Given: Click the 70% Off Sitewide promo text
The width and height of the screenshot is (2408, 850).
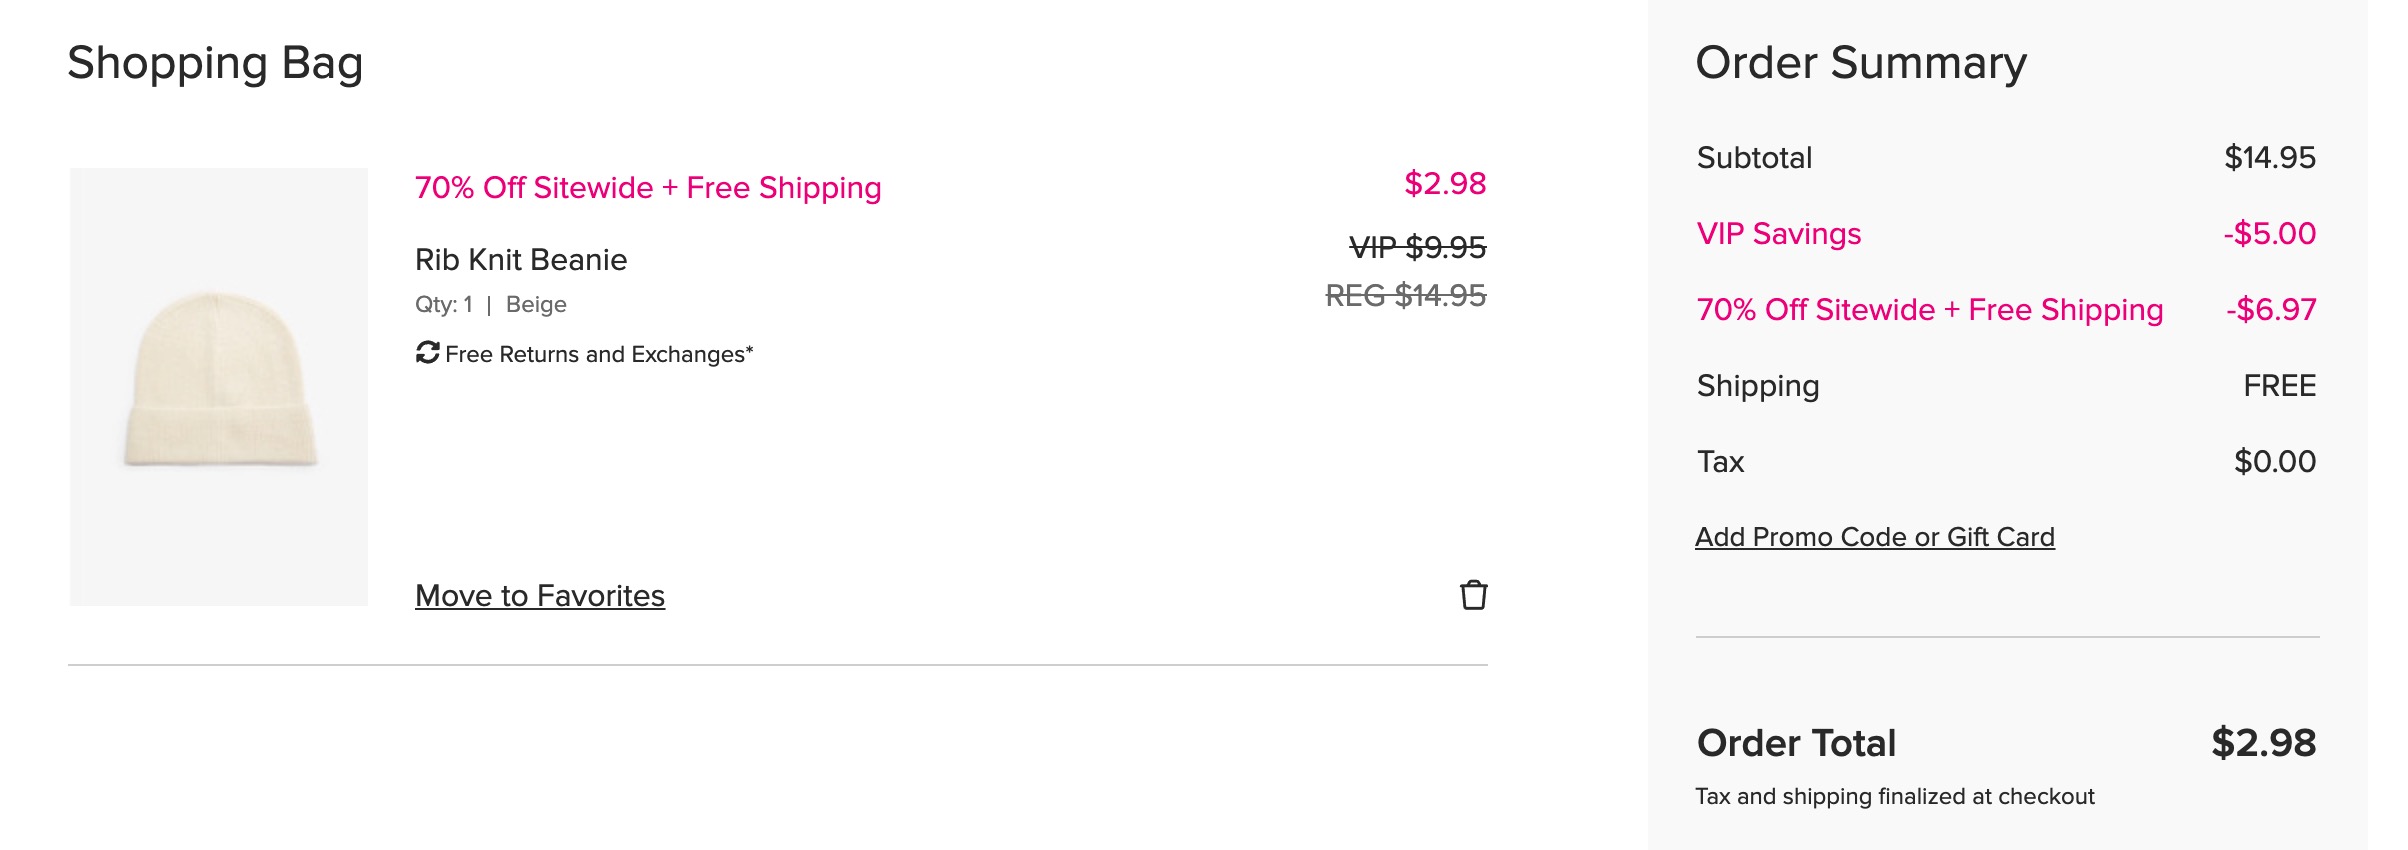Looking at the screenshot, I should point(648,187).
